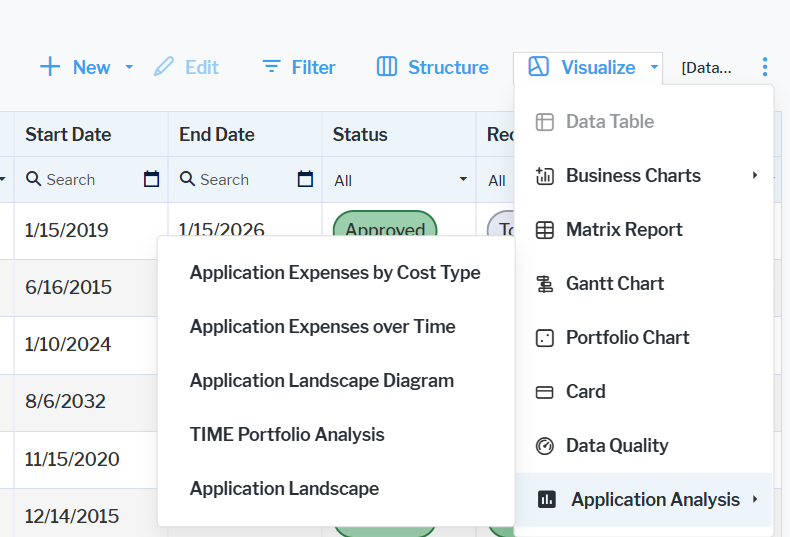Open Application Landscape Diagram

point(322,381)
